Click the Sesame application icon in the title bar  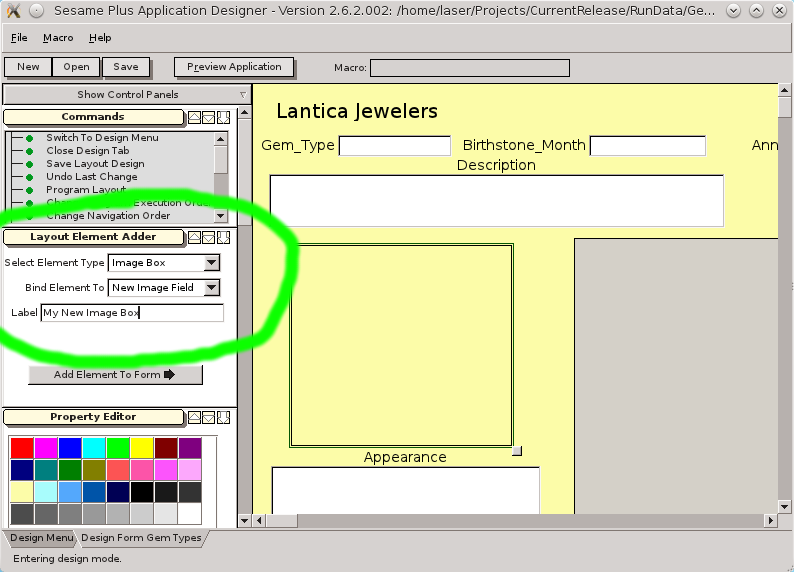tap(14, 10)
